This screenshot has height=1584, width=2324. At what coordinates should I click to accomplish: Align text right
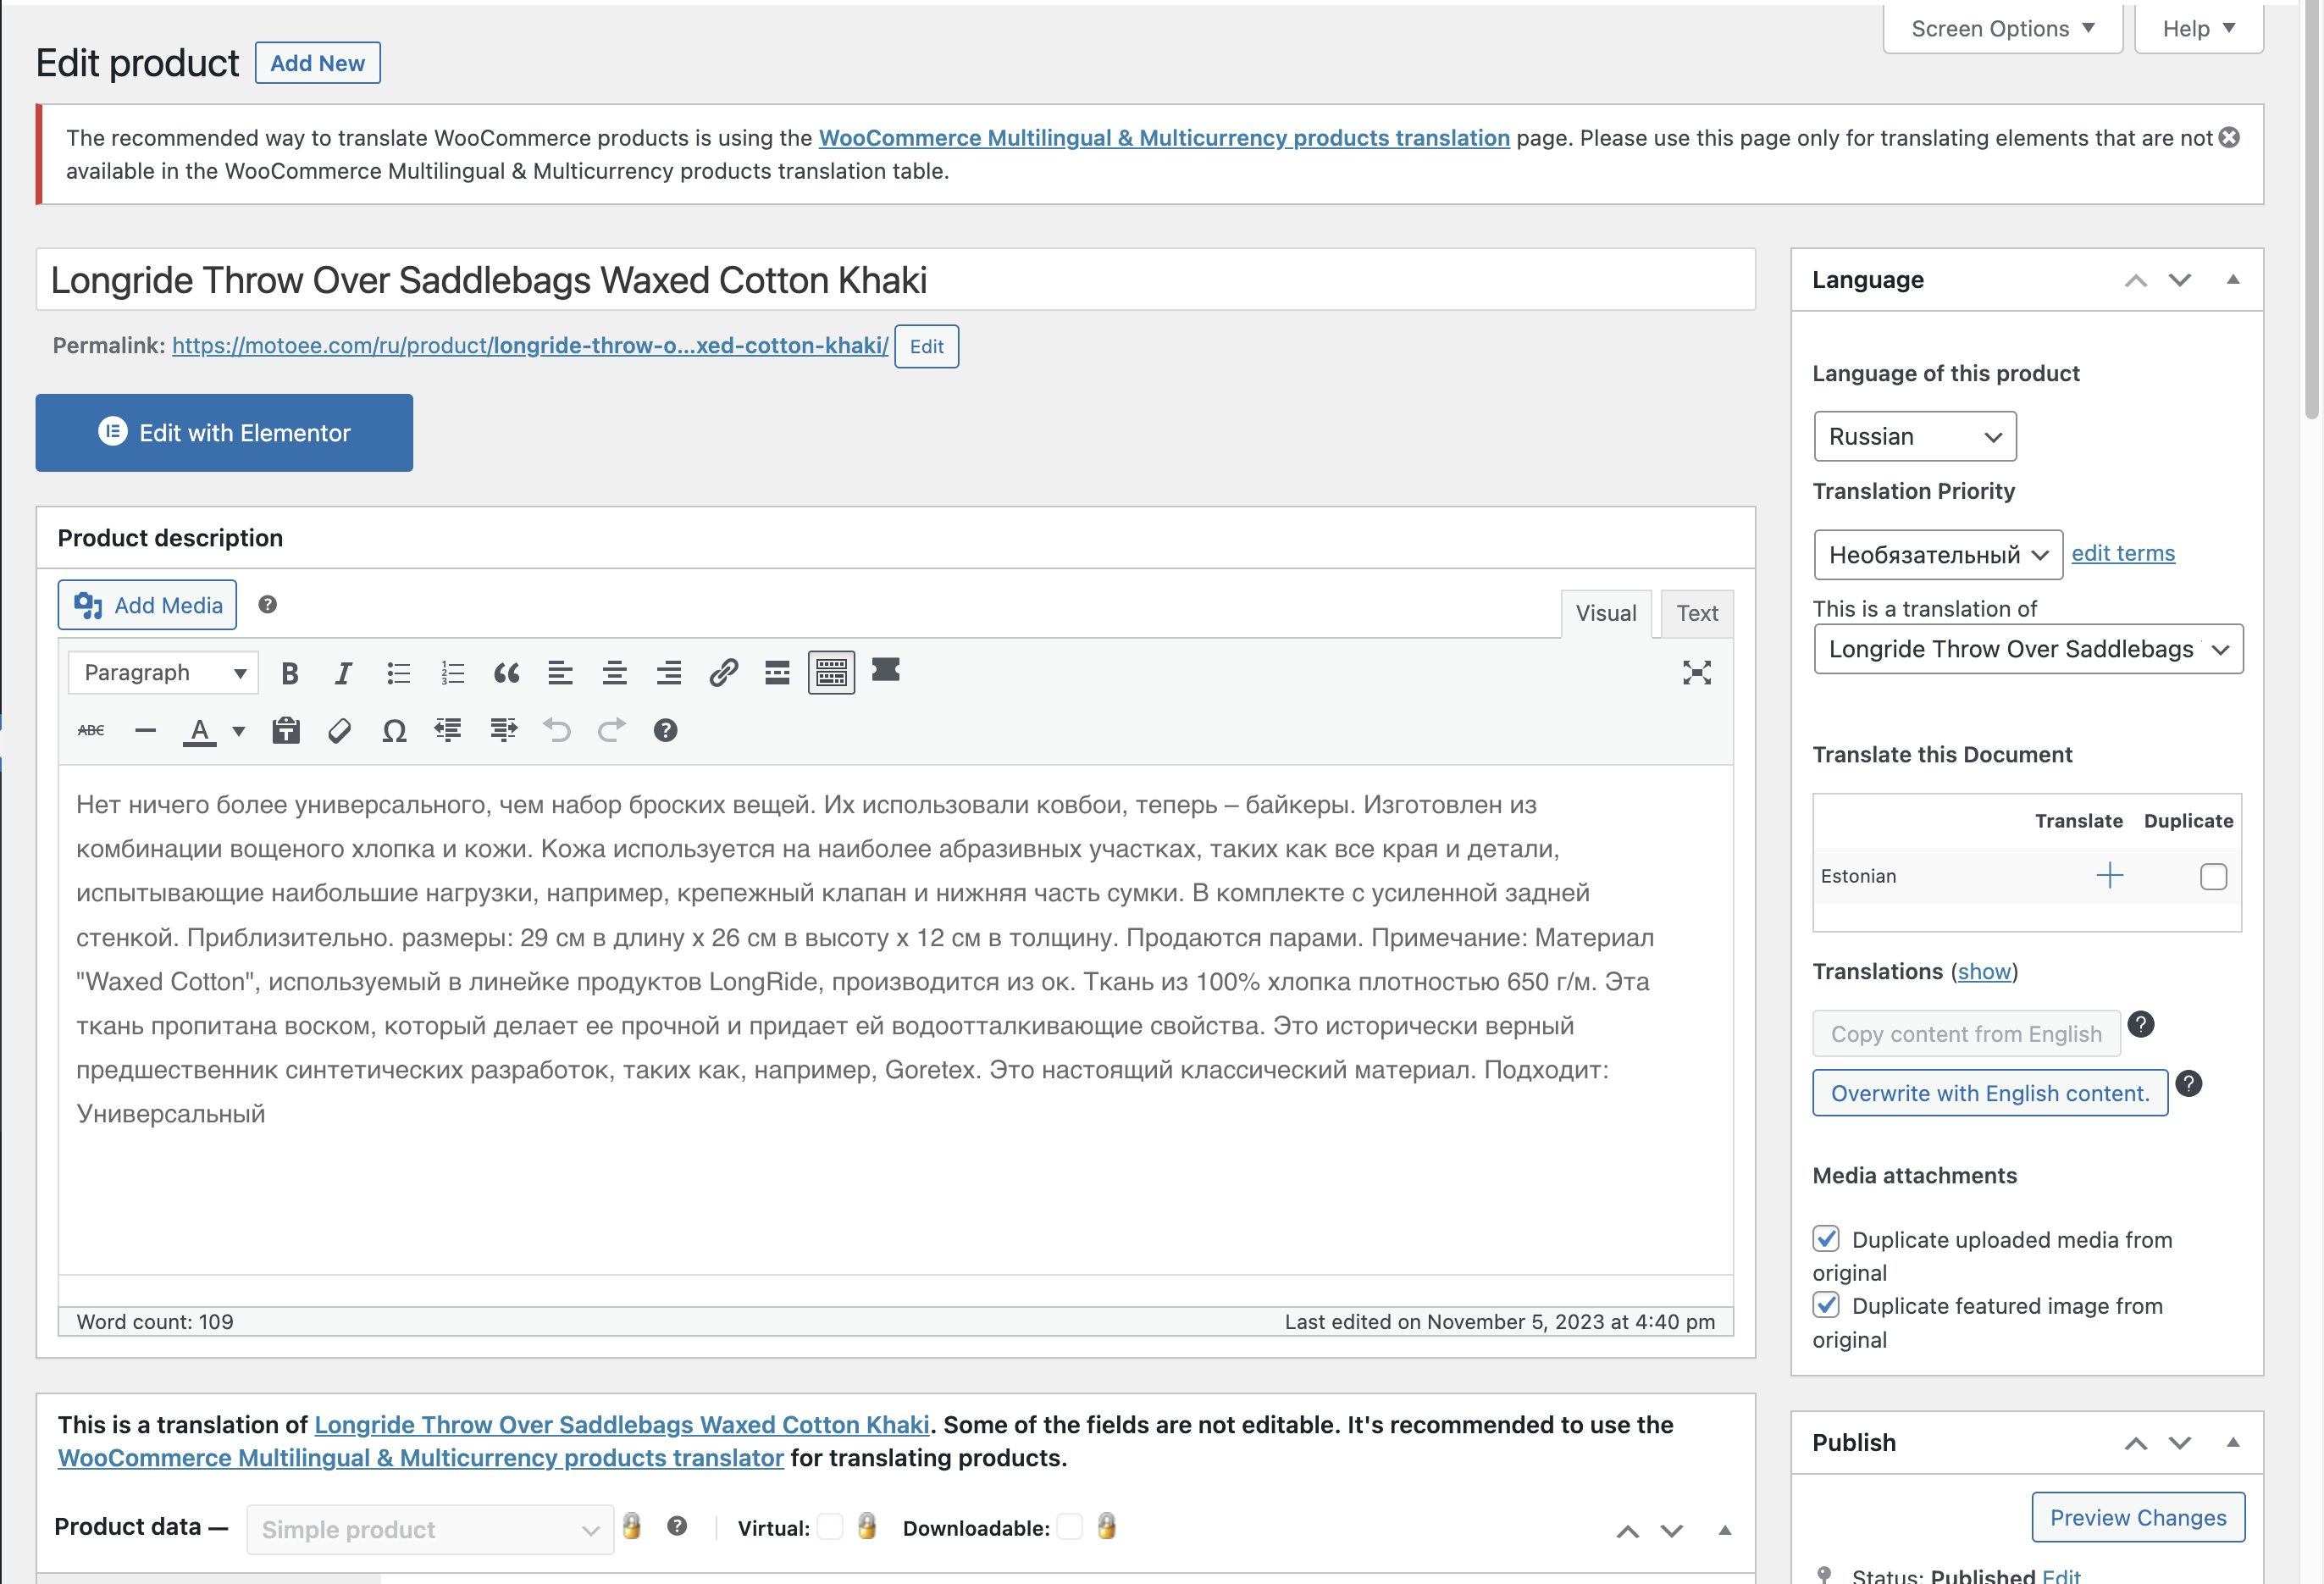[x=668, y=673]
